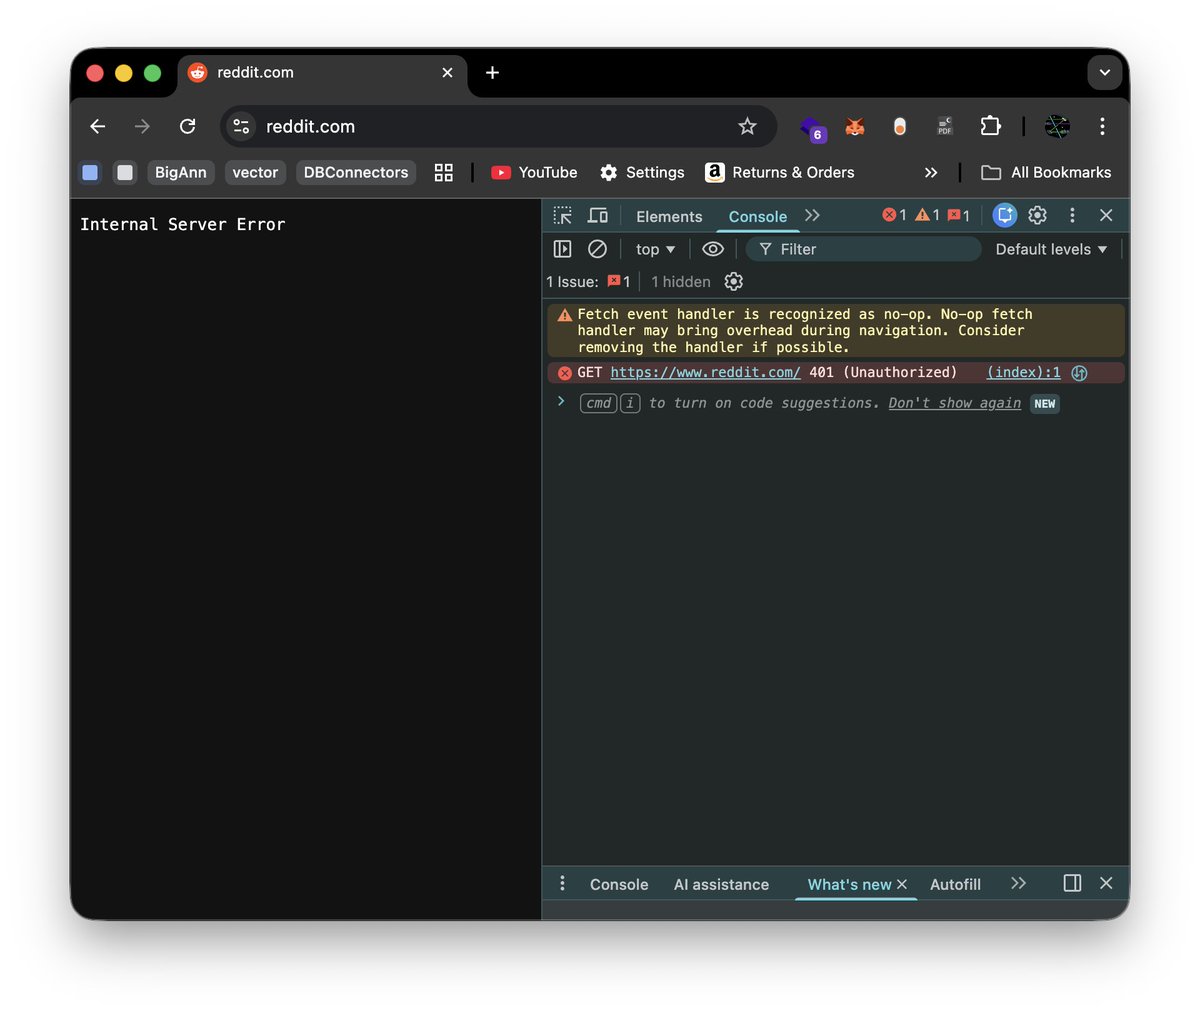The width and height of the screenshot is (1200, 1013).
Task: Reload the reddit.com page
Action: click(187, 126)
